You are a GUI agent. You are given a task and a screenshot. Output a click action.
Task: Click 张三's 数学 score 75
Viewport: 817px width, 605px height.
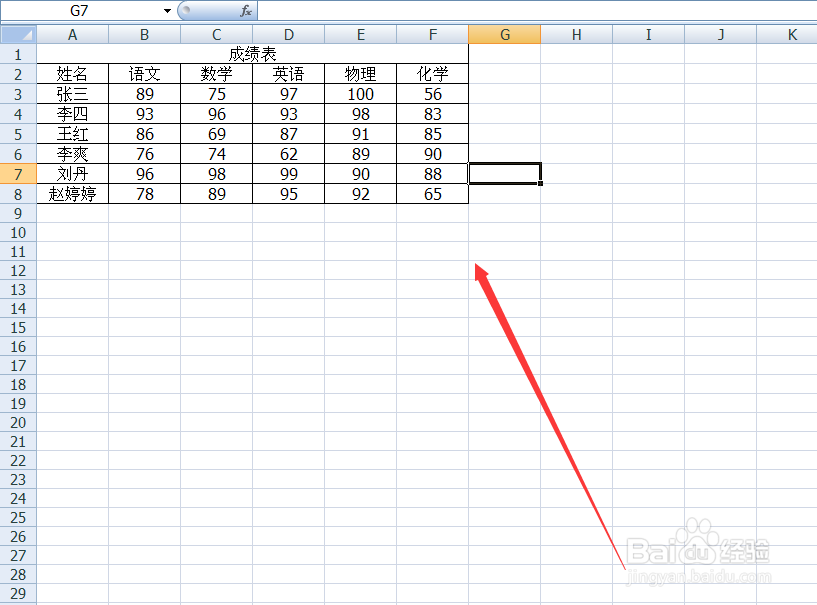[216, 94]
